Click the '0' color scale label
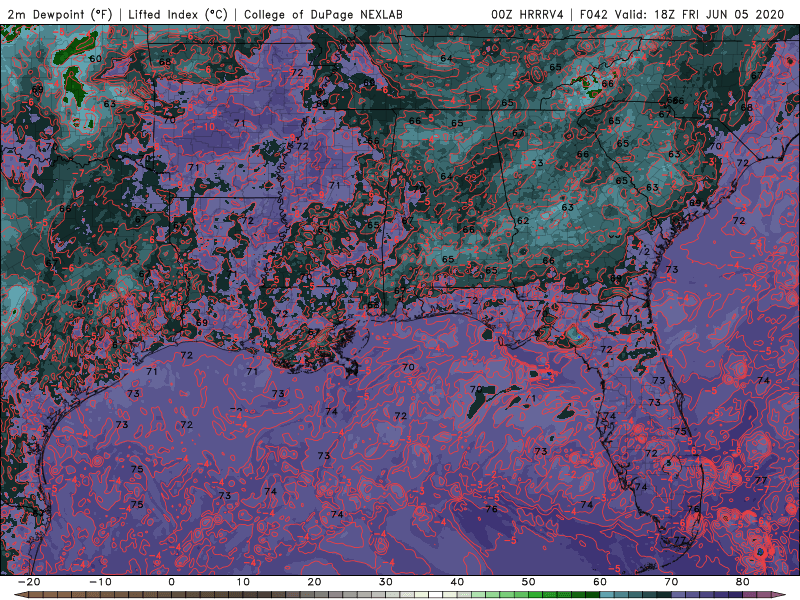The image size is (800, 600). click(x=171, y=582)
